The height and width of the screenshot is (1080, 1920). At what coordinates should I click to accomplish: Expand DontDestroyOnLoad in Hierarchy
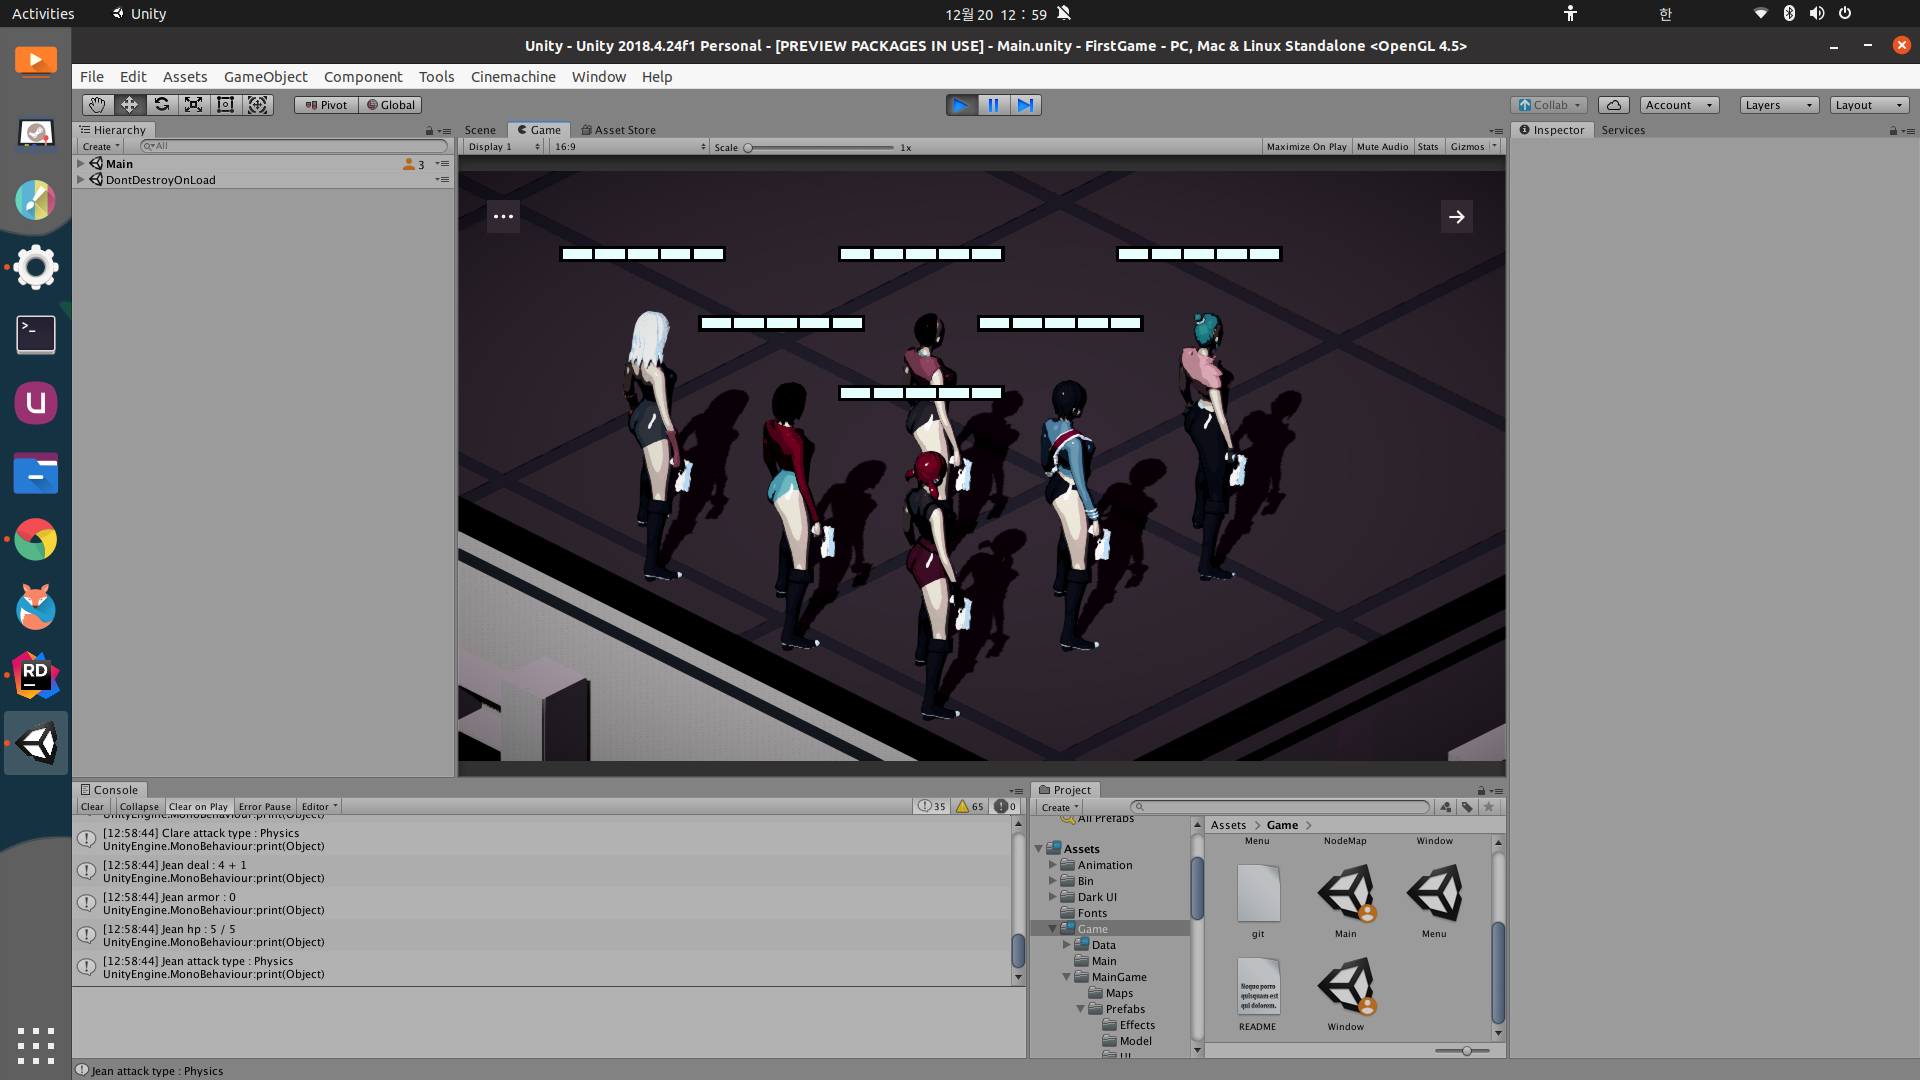click(x=81, y=180)
